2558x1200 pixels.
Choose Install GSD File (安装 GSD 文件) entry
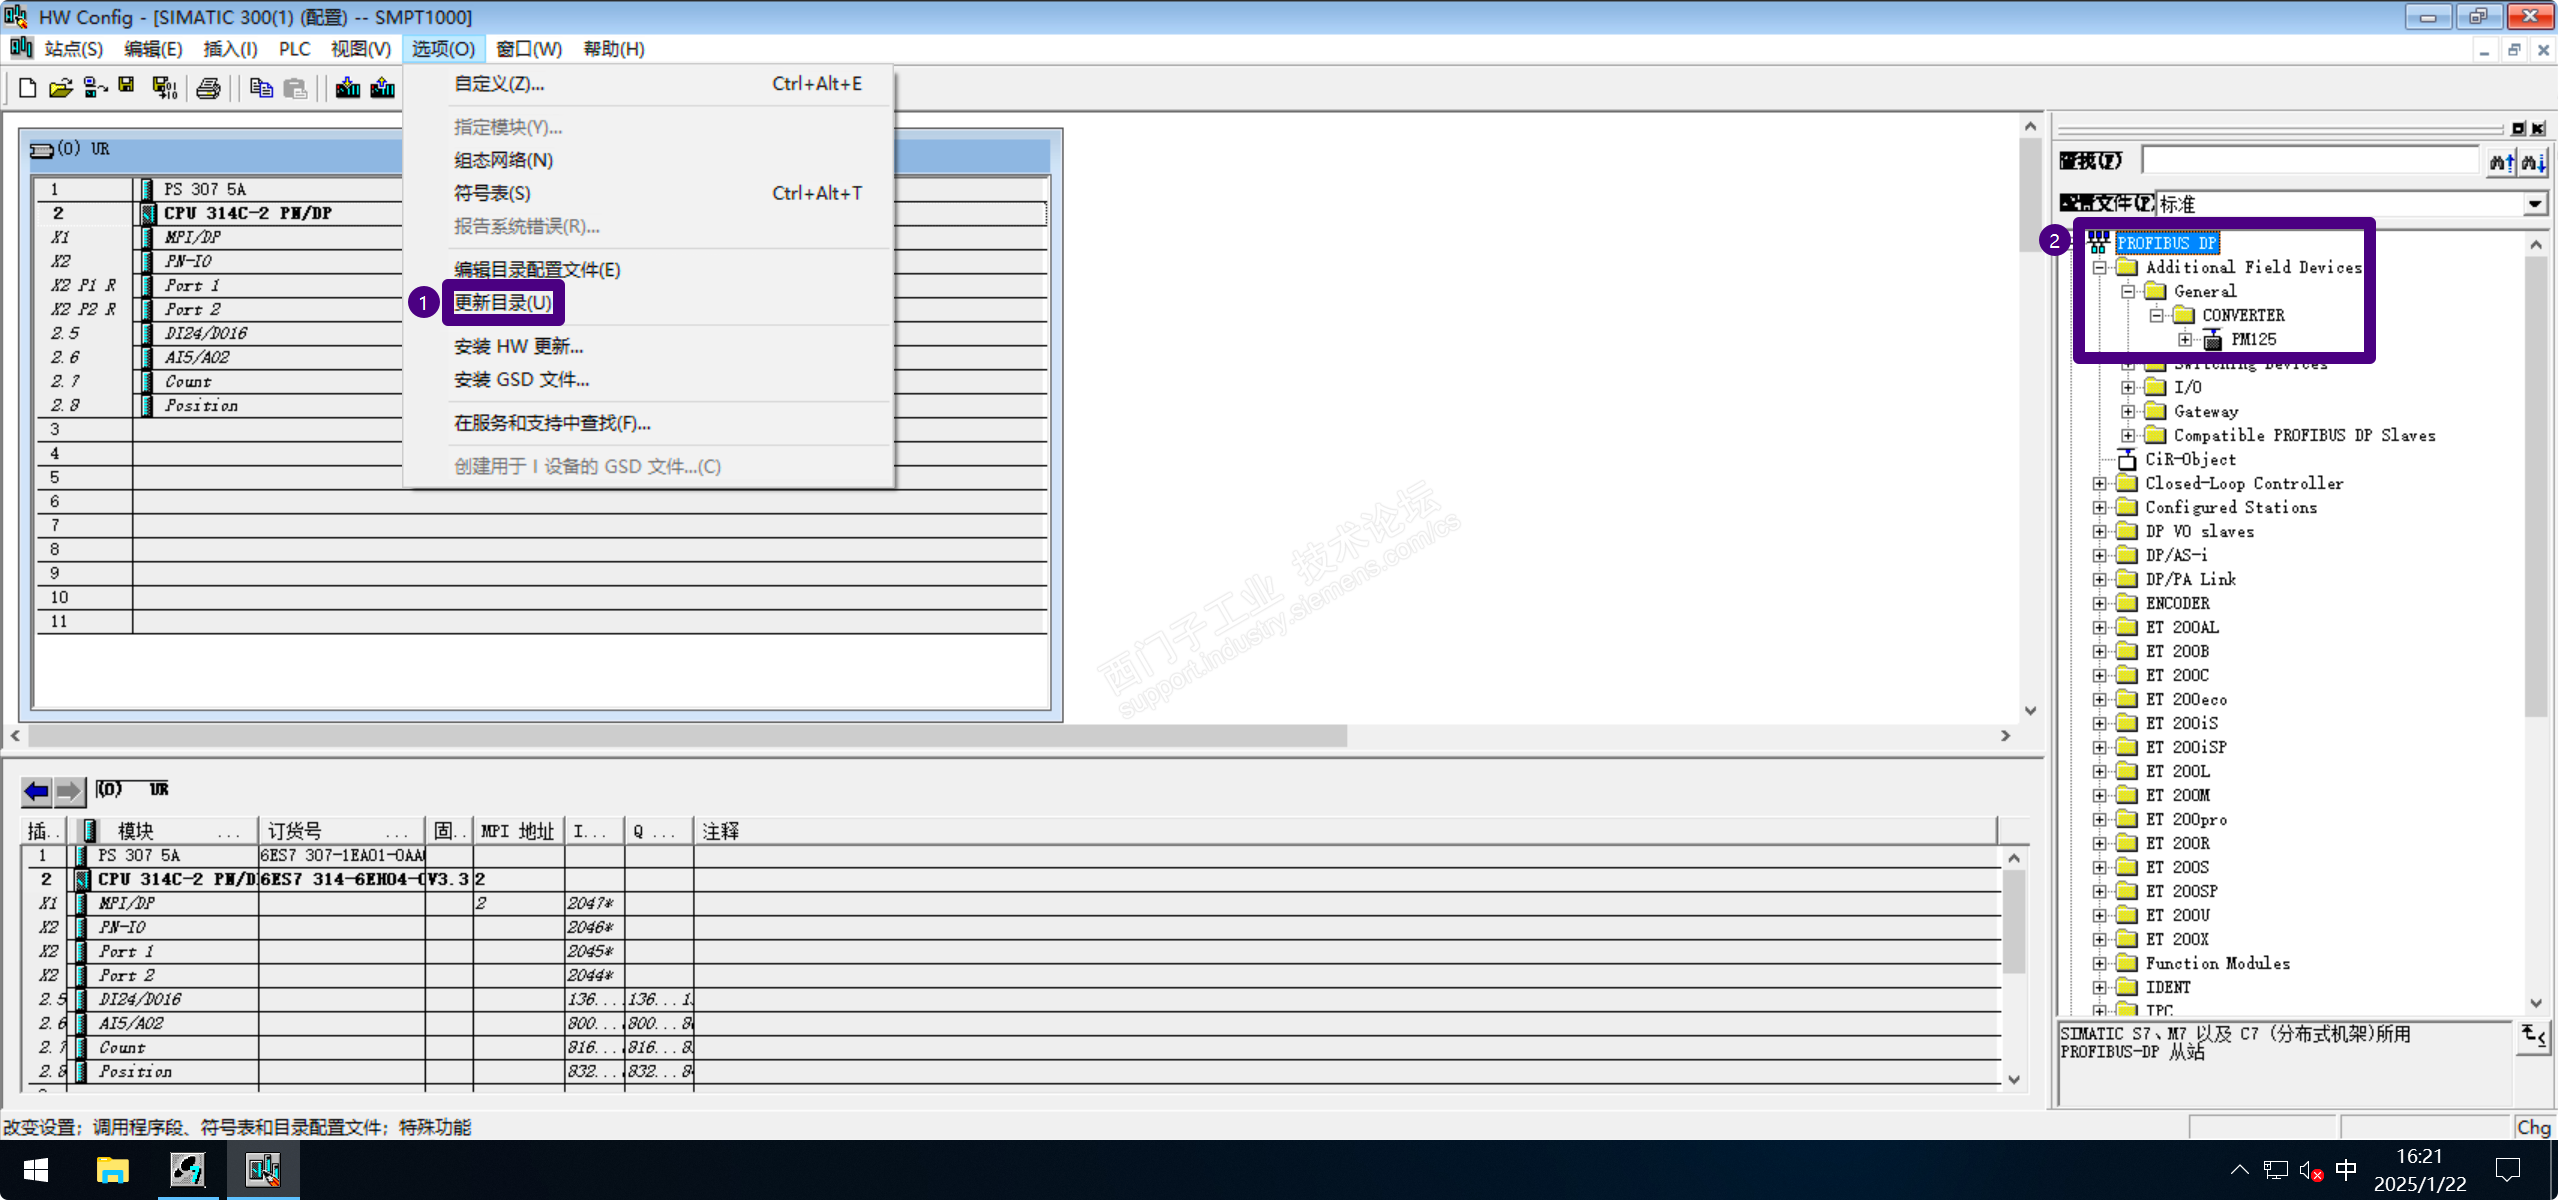521,380
